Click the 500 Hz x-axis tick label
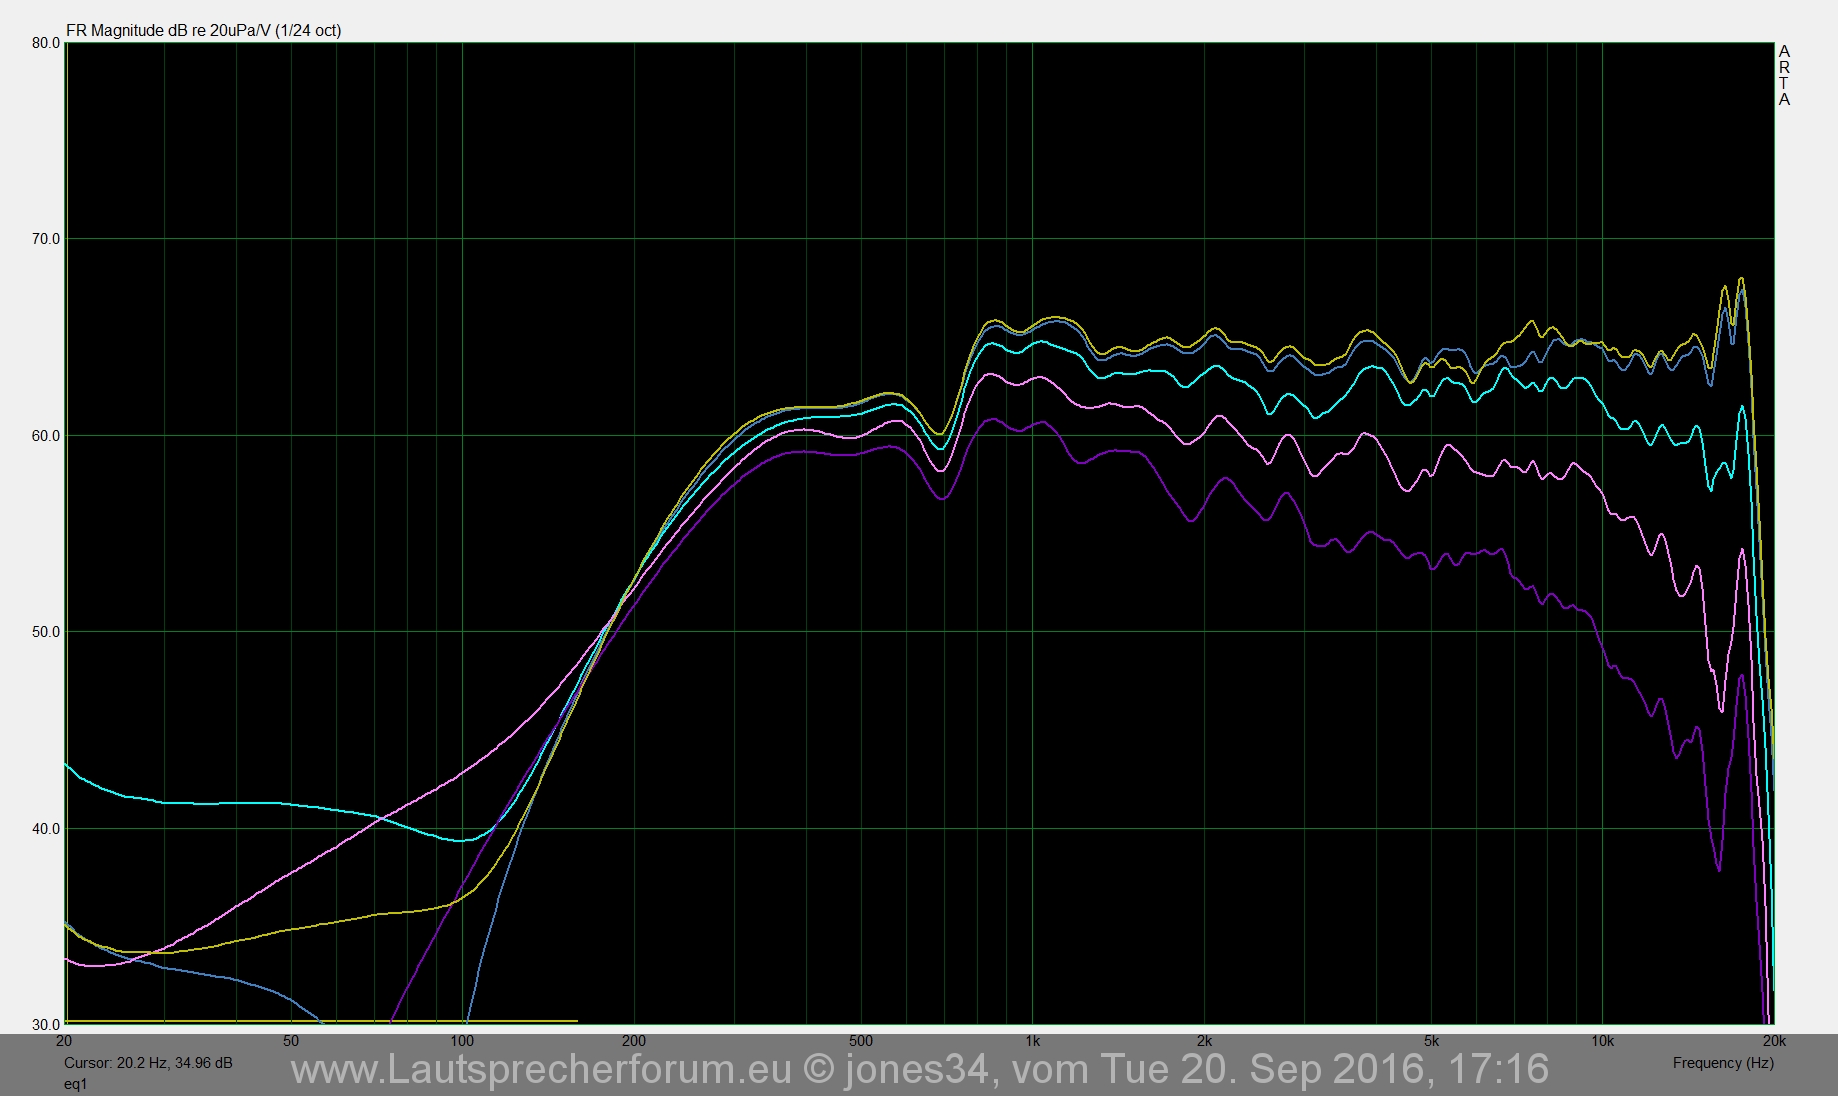 click(x=861, y=1041)
